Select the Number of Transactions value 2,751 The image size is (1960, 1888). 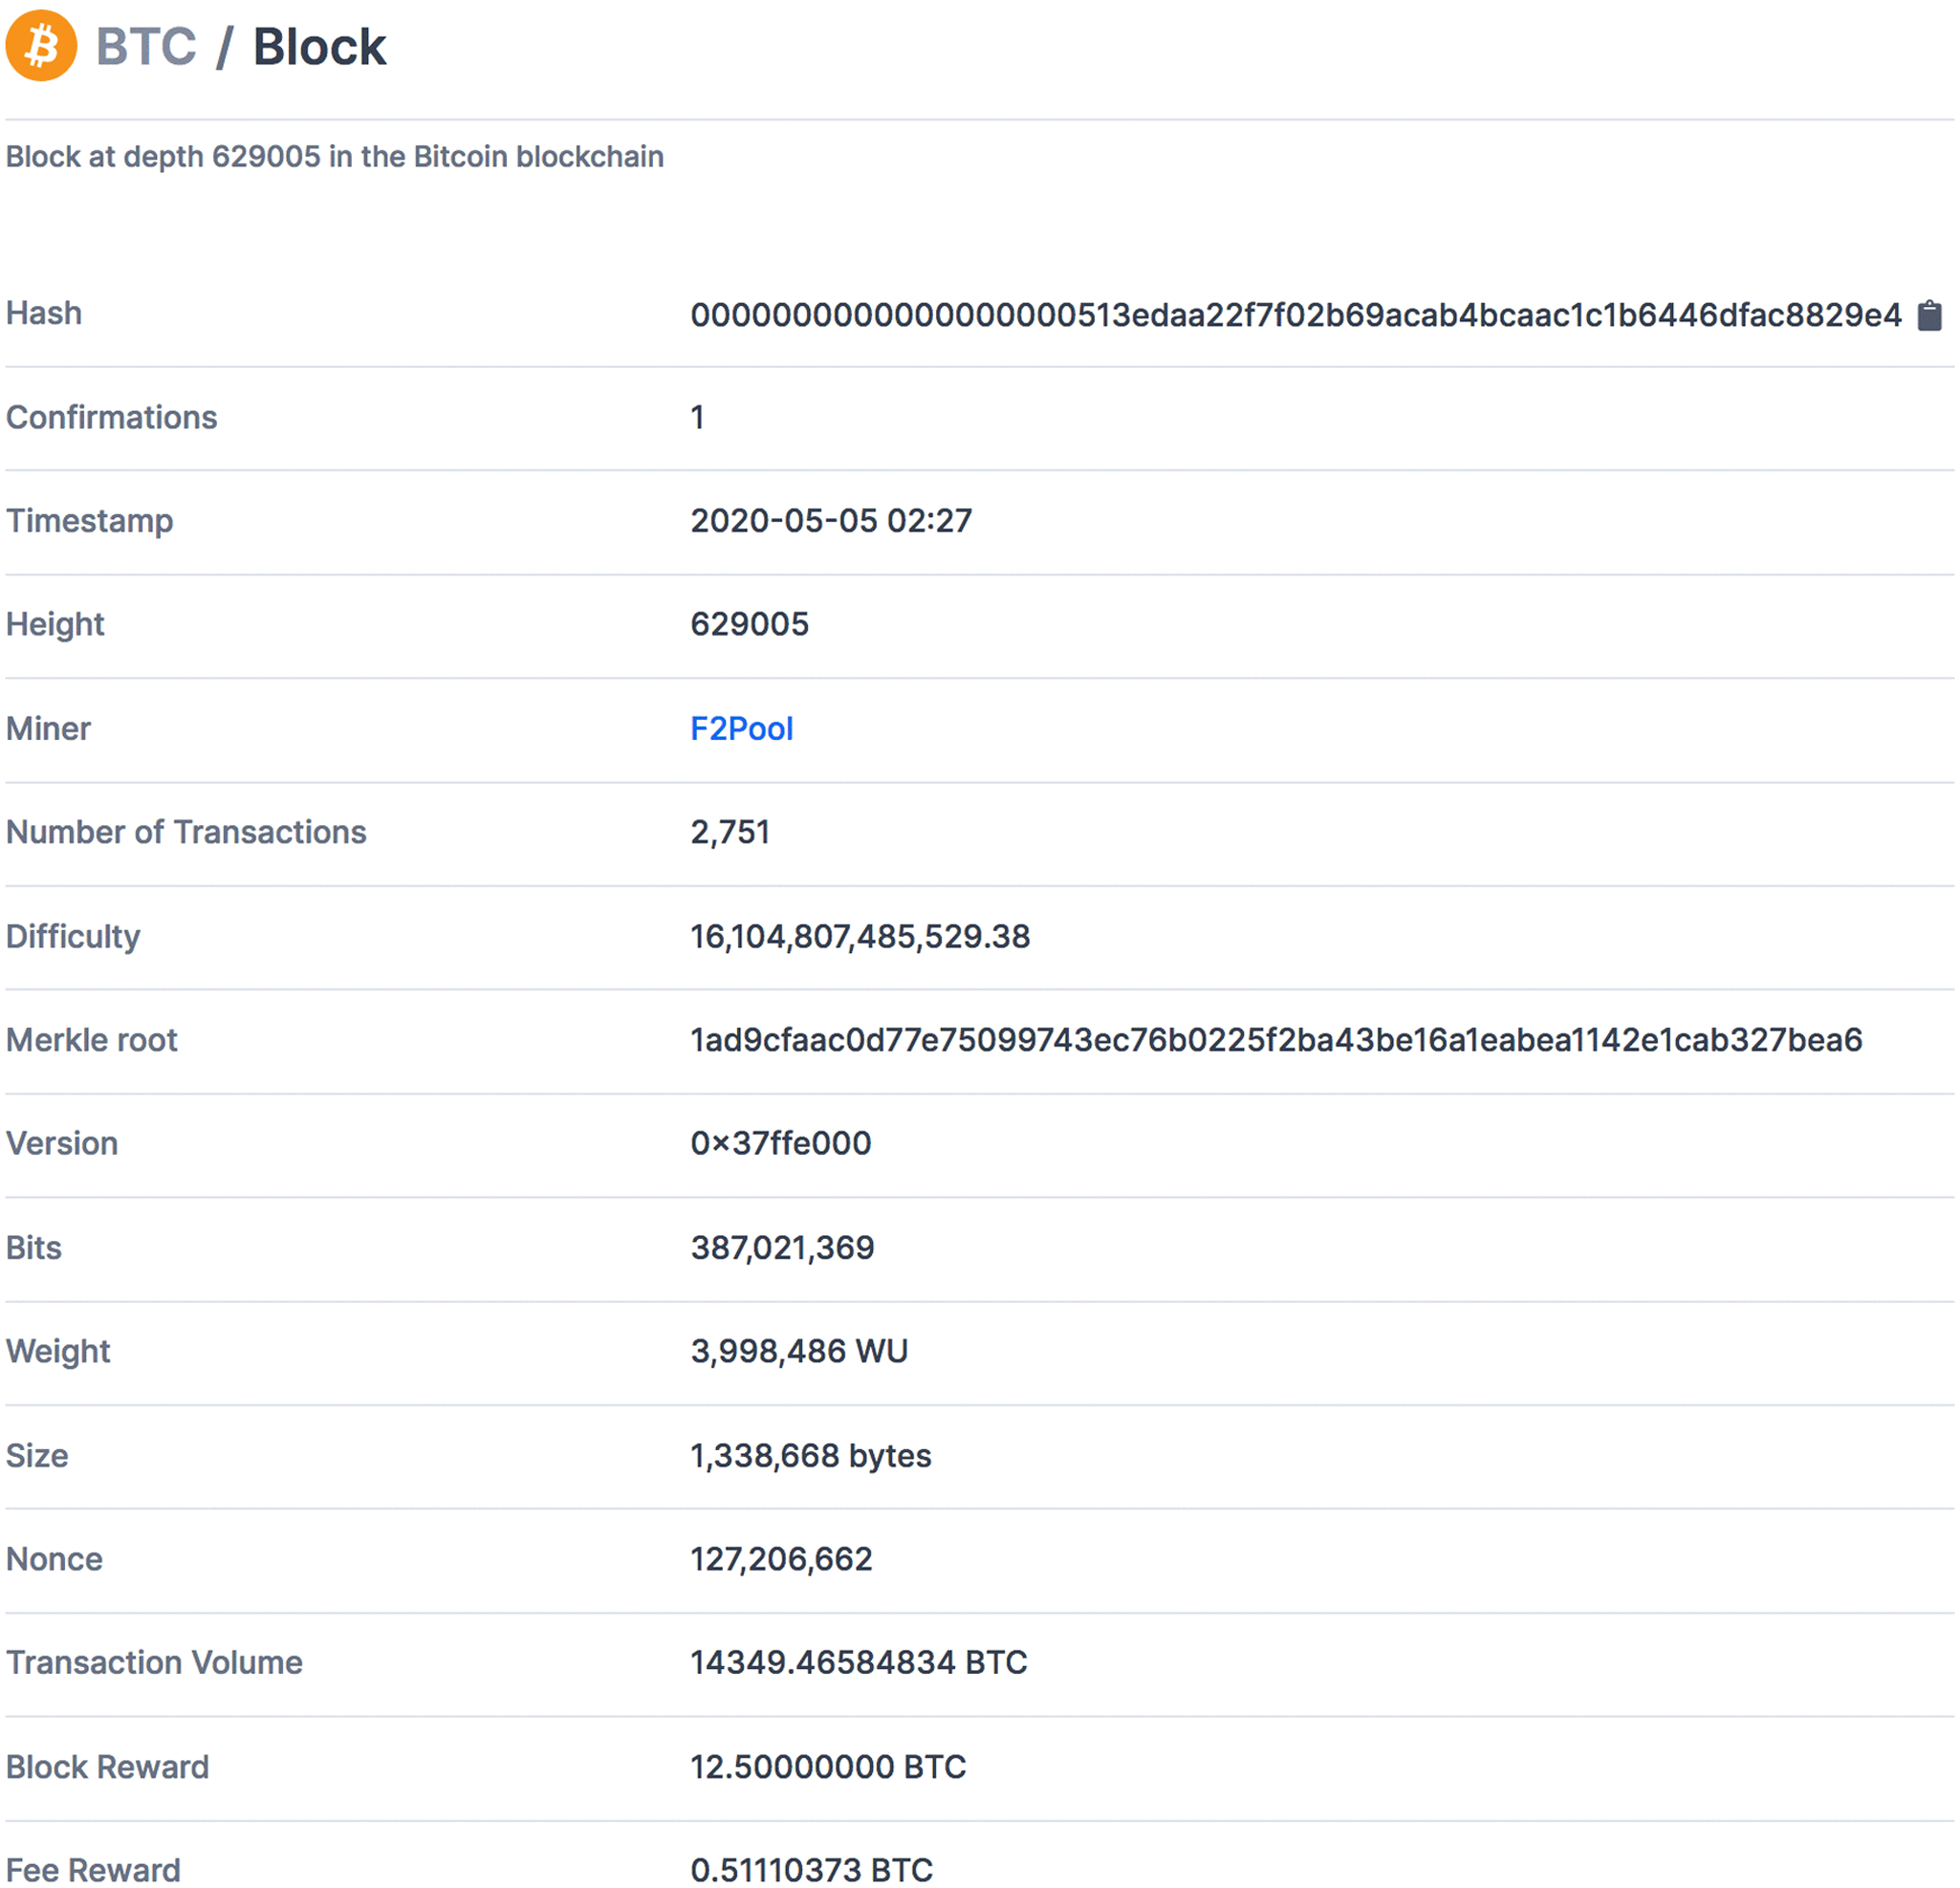tap(730, 832)
